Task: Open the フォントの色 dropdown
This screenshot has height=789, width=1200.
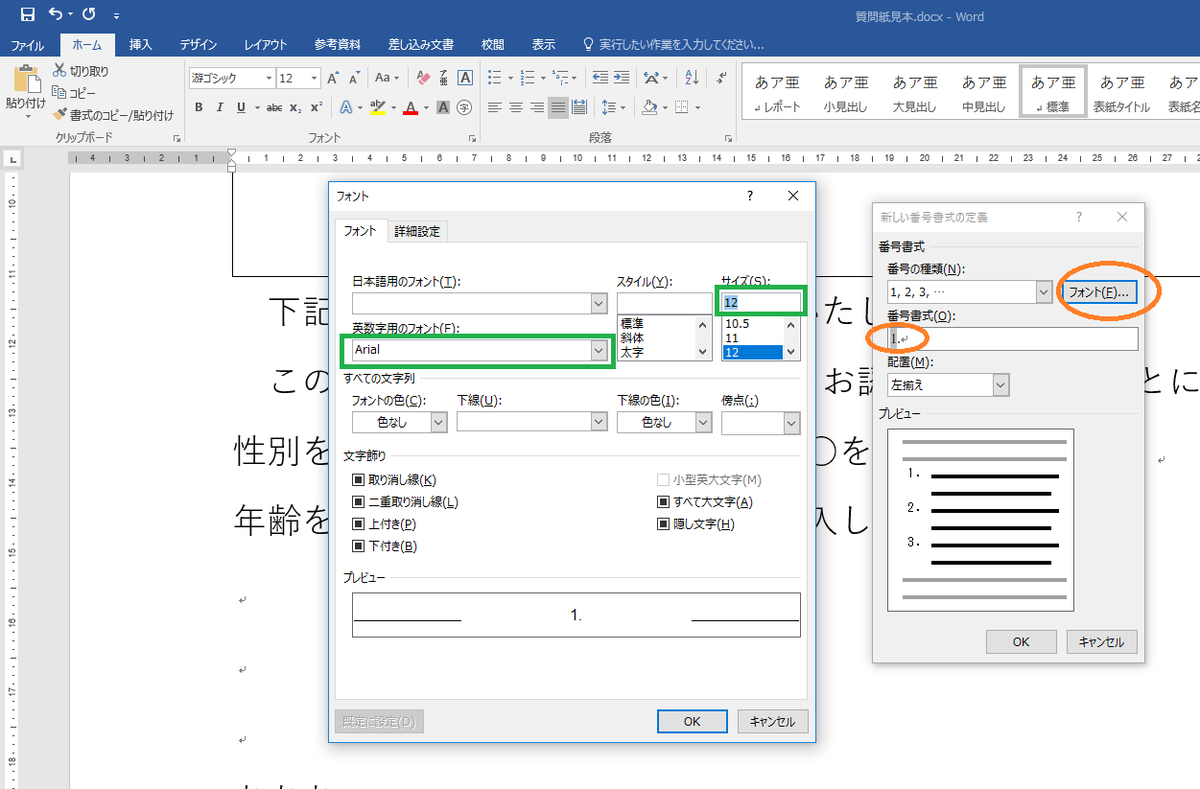Action: [439, 423]
